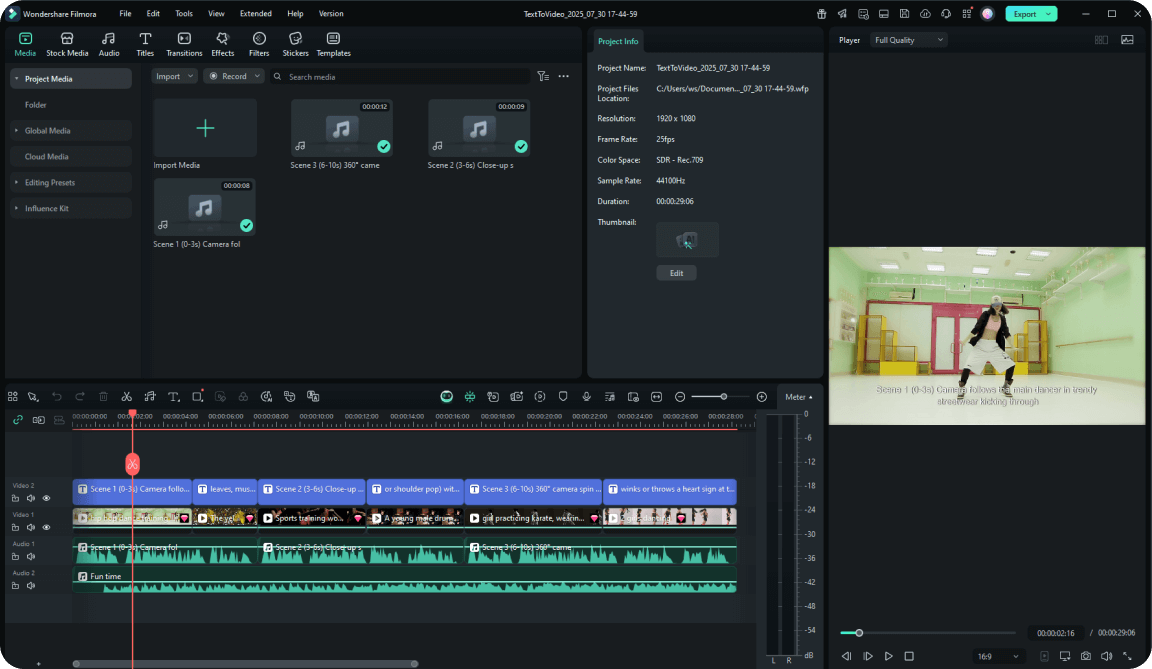The width and height of the screenshot is (1152, 669).
Task: Open the View menu
Action: coord(216,14)
